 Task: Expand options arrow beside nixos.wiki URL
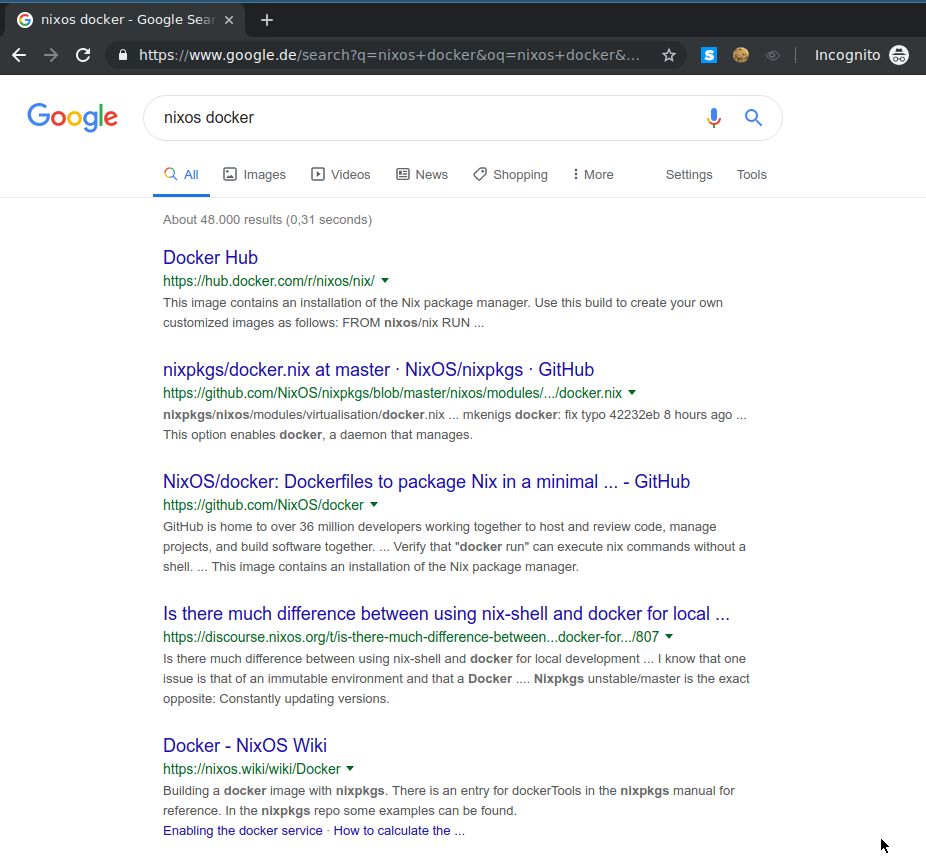(350, 768)
